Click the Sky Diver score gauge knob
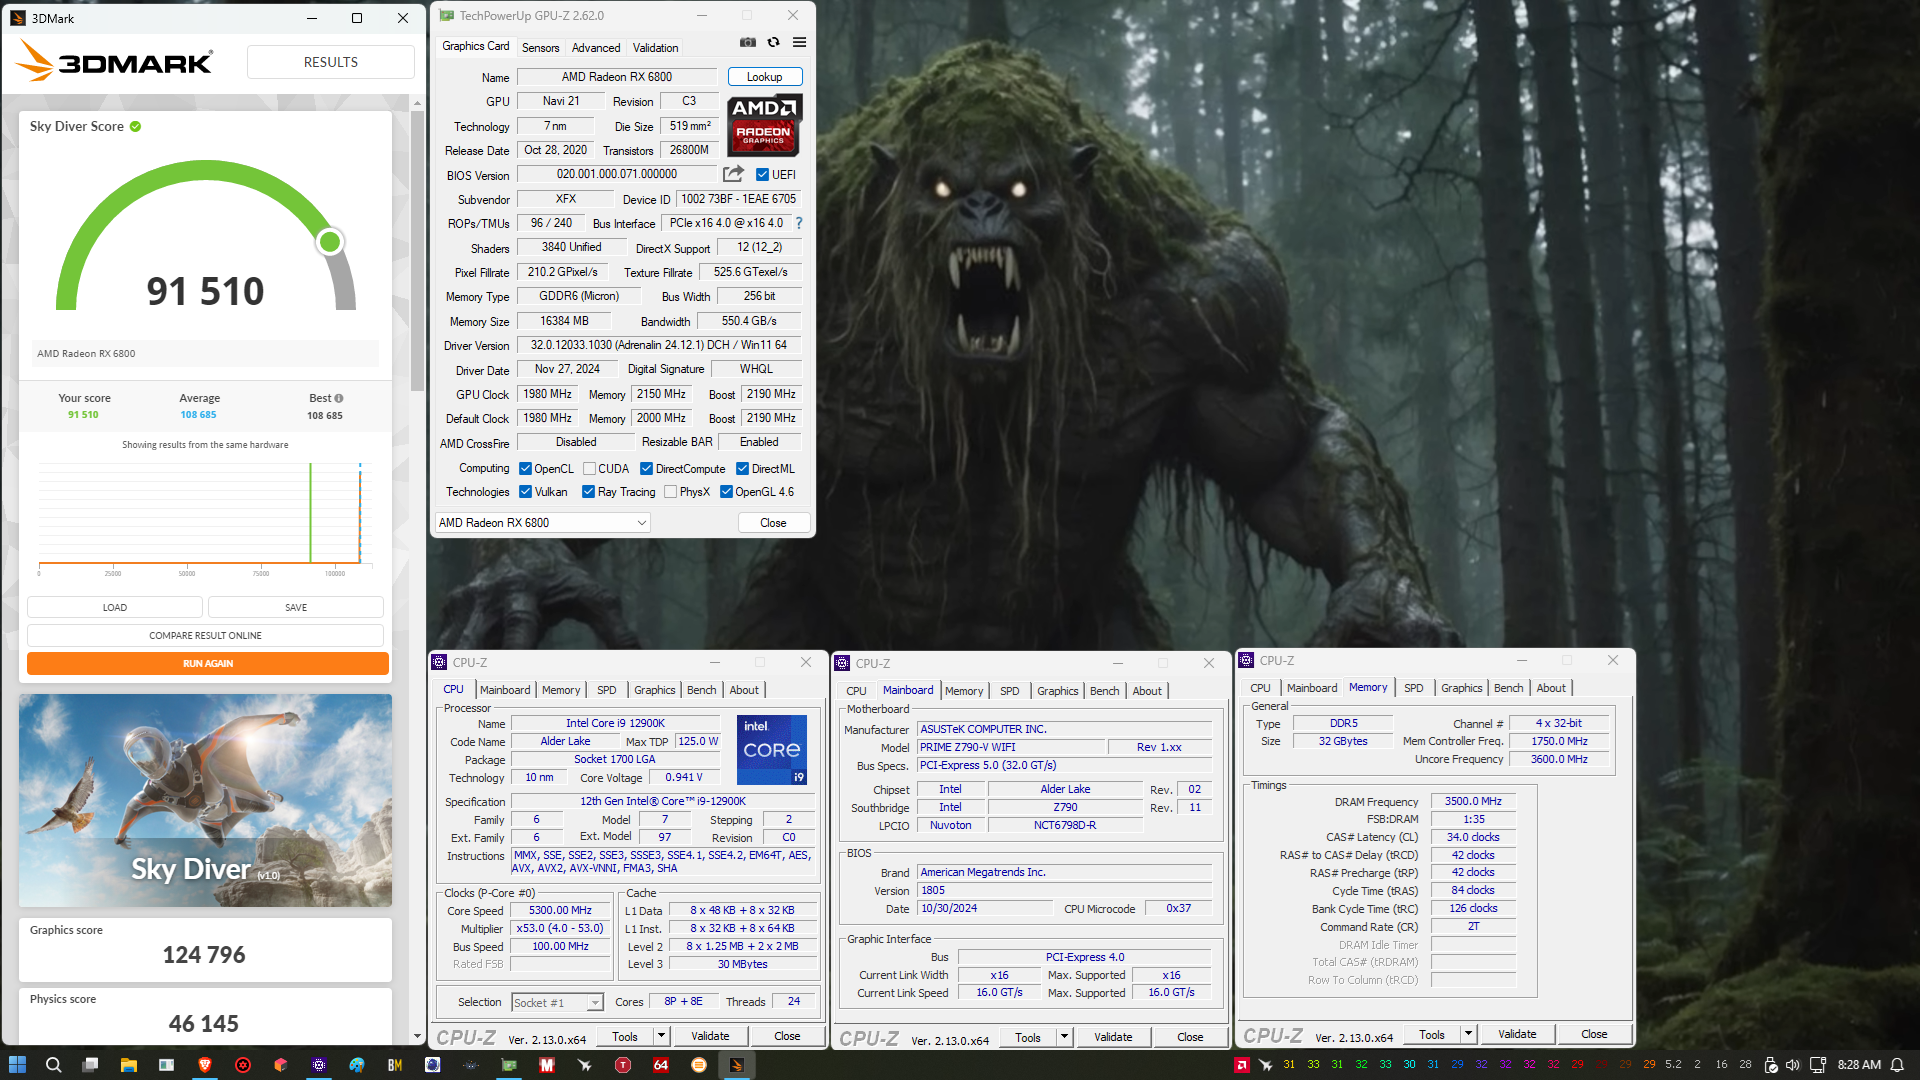 pos(330,241)
